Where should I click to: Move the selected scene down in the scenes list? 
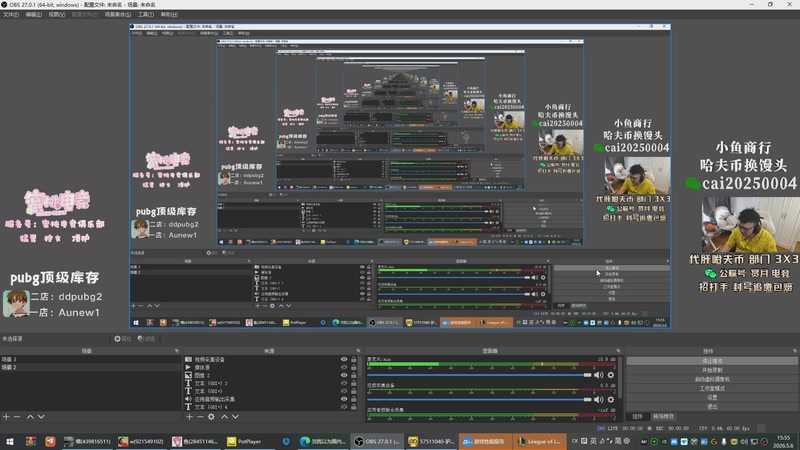41,417
